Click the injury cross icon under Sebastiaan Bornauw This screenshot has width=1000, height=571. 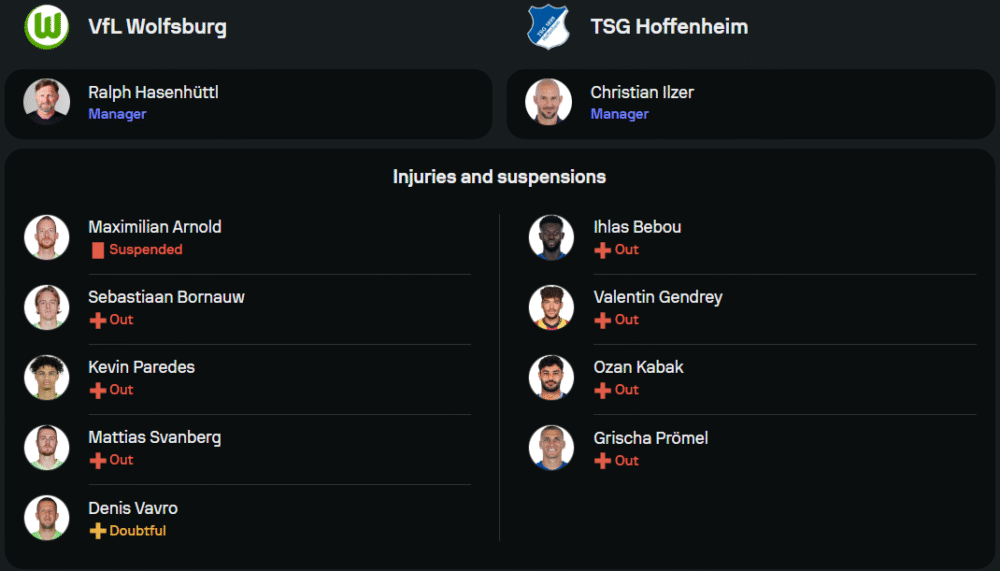point(98,320)
